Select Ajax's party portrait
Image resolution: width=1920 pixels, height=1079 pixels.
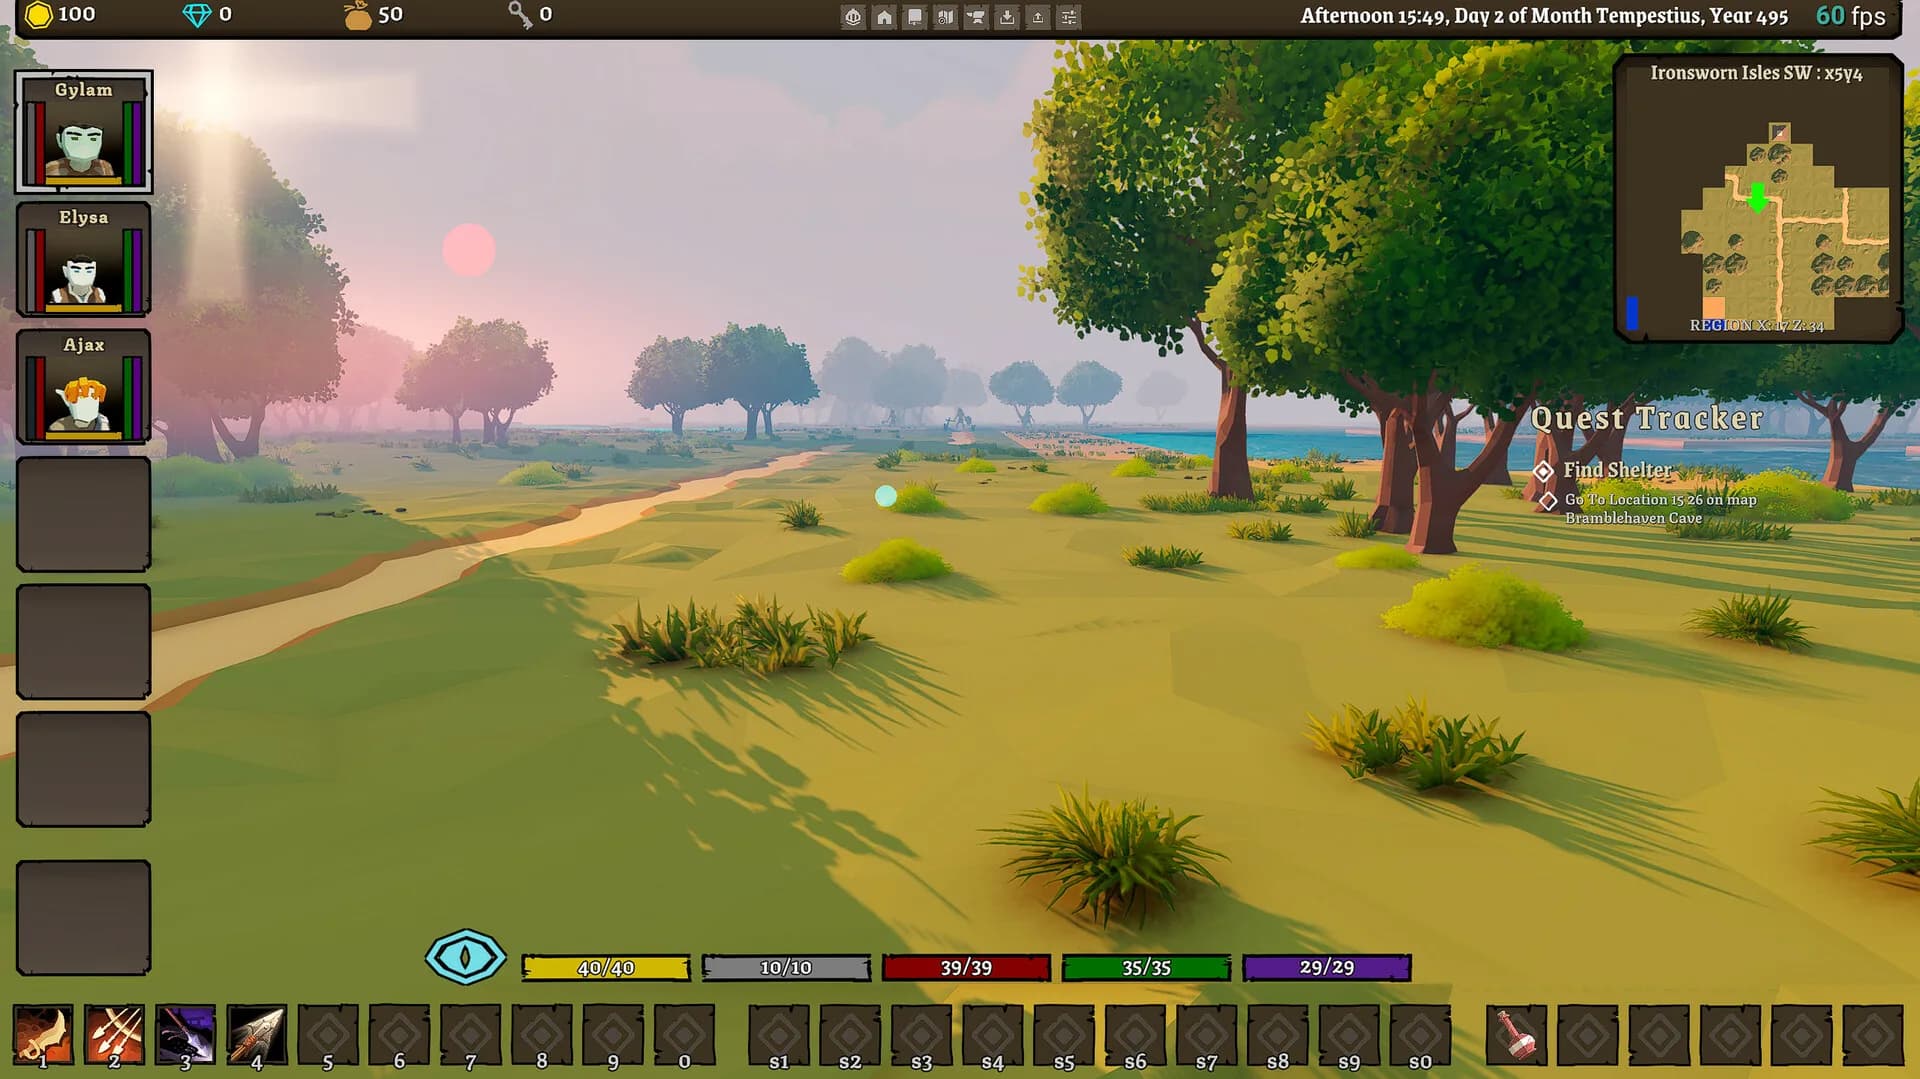click(83, 386)
